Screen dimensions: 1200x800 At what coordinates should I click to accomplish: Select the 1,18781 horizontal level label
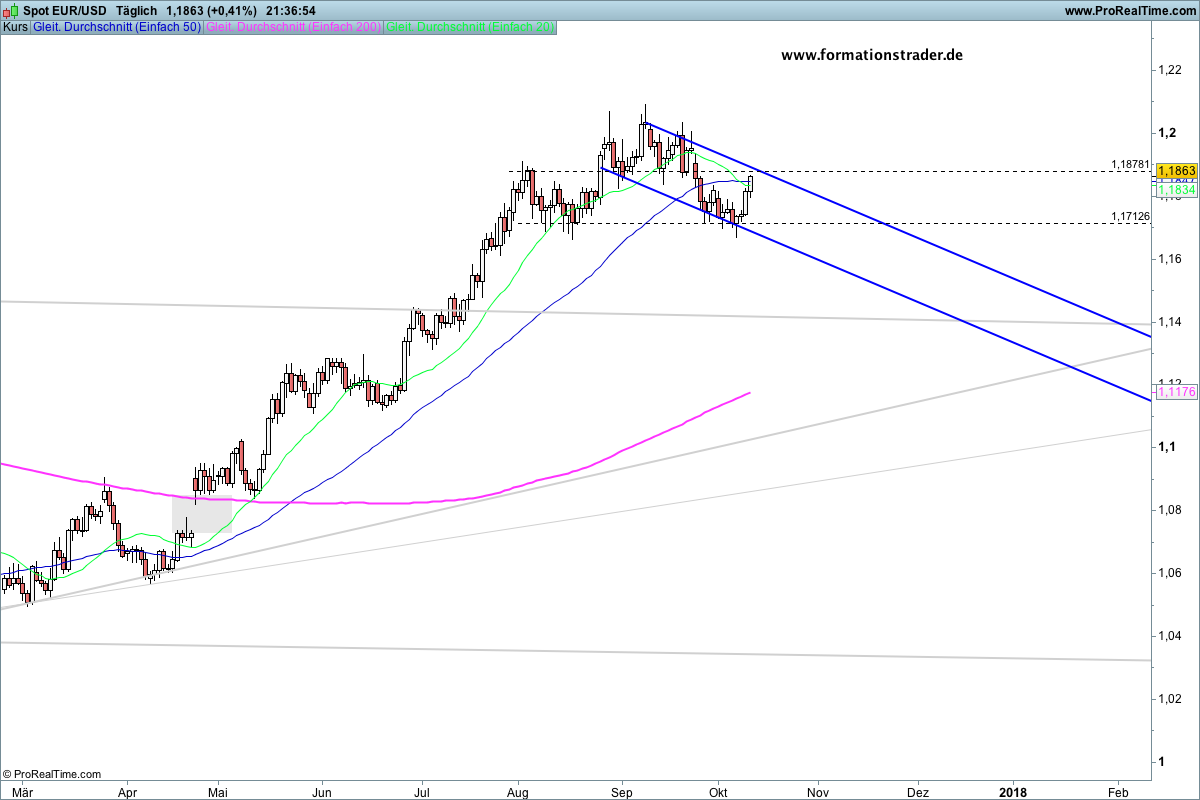[x=1130, y=164]
